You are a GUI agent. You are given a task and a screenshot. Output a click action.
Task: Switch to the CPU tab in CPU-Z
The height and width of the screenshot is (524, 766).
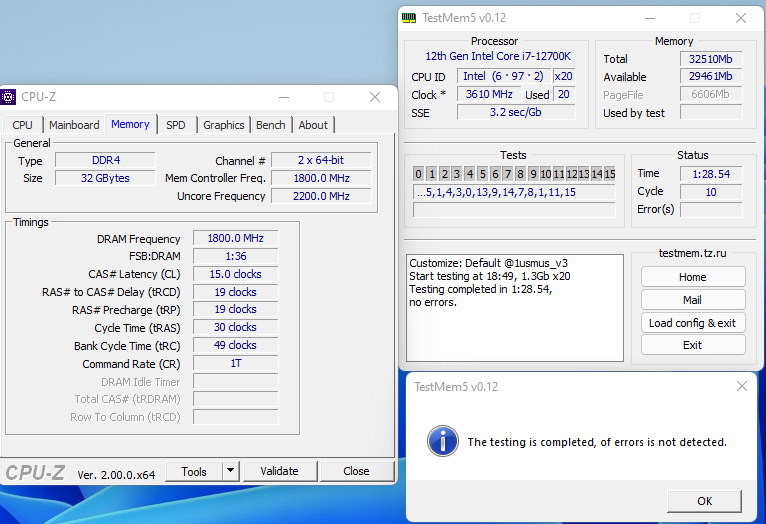tap(22, 125)
